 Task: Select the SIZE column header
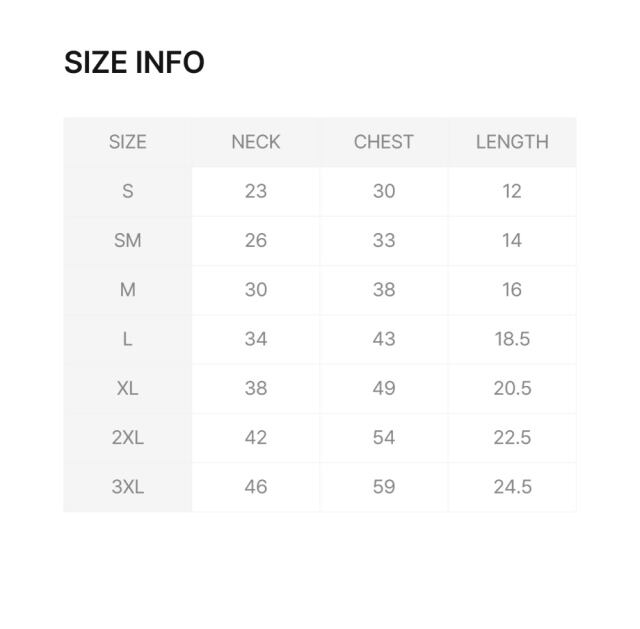(x=127, y=142)
